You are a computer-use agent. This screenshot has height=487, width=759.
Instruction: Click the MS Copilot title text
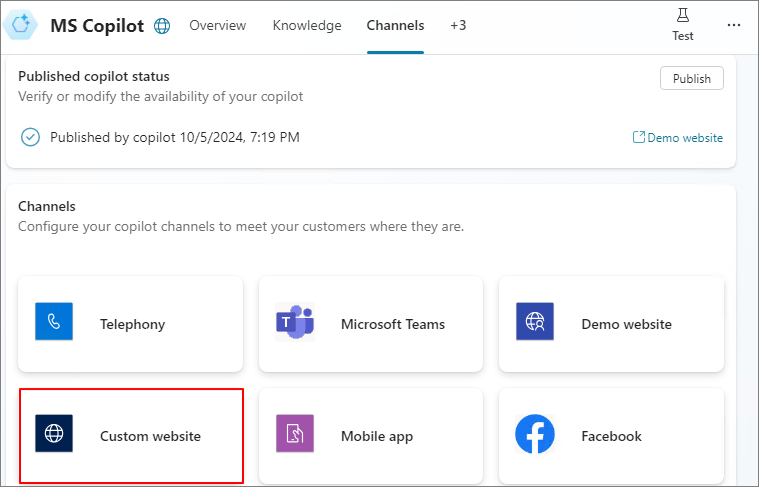(97, 26)
